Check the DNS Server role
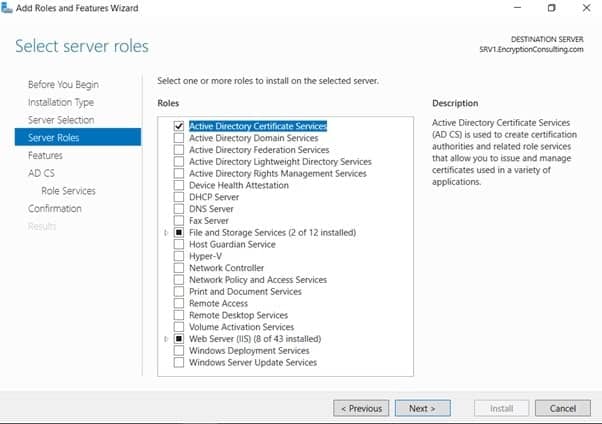The image size is (602, 424). (179, 209)
